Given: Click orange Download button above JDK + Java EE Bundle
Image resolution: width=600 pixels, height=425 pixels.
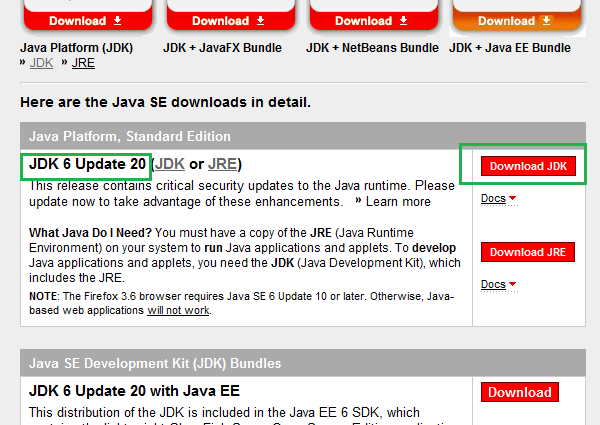Looking at the screenshot, I should (517, 20).
